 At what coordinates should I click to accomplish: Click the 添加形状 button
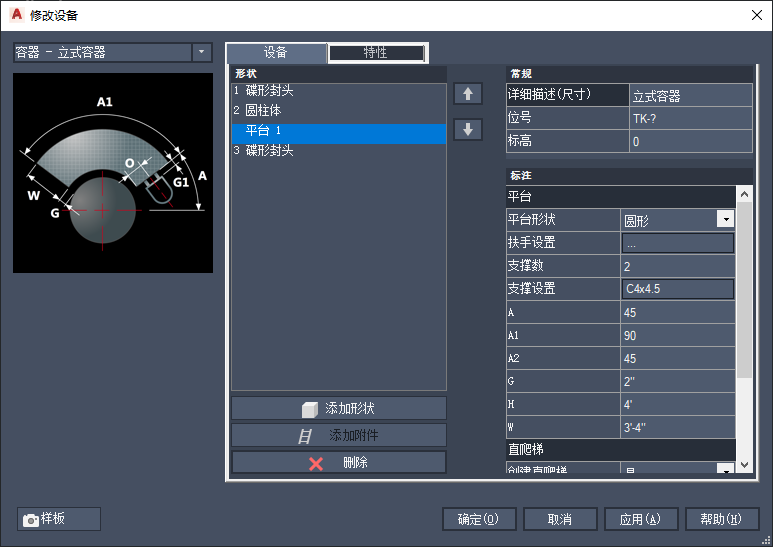[339, 409]
